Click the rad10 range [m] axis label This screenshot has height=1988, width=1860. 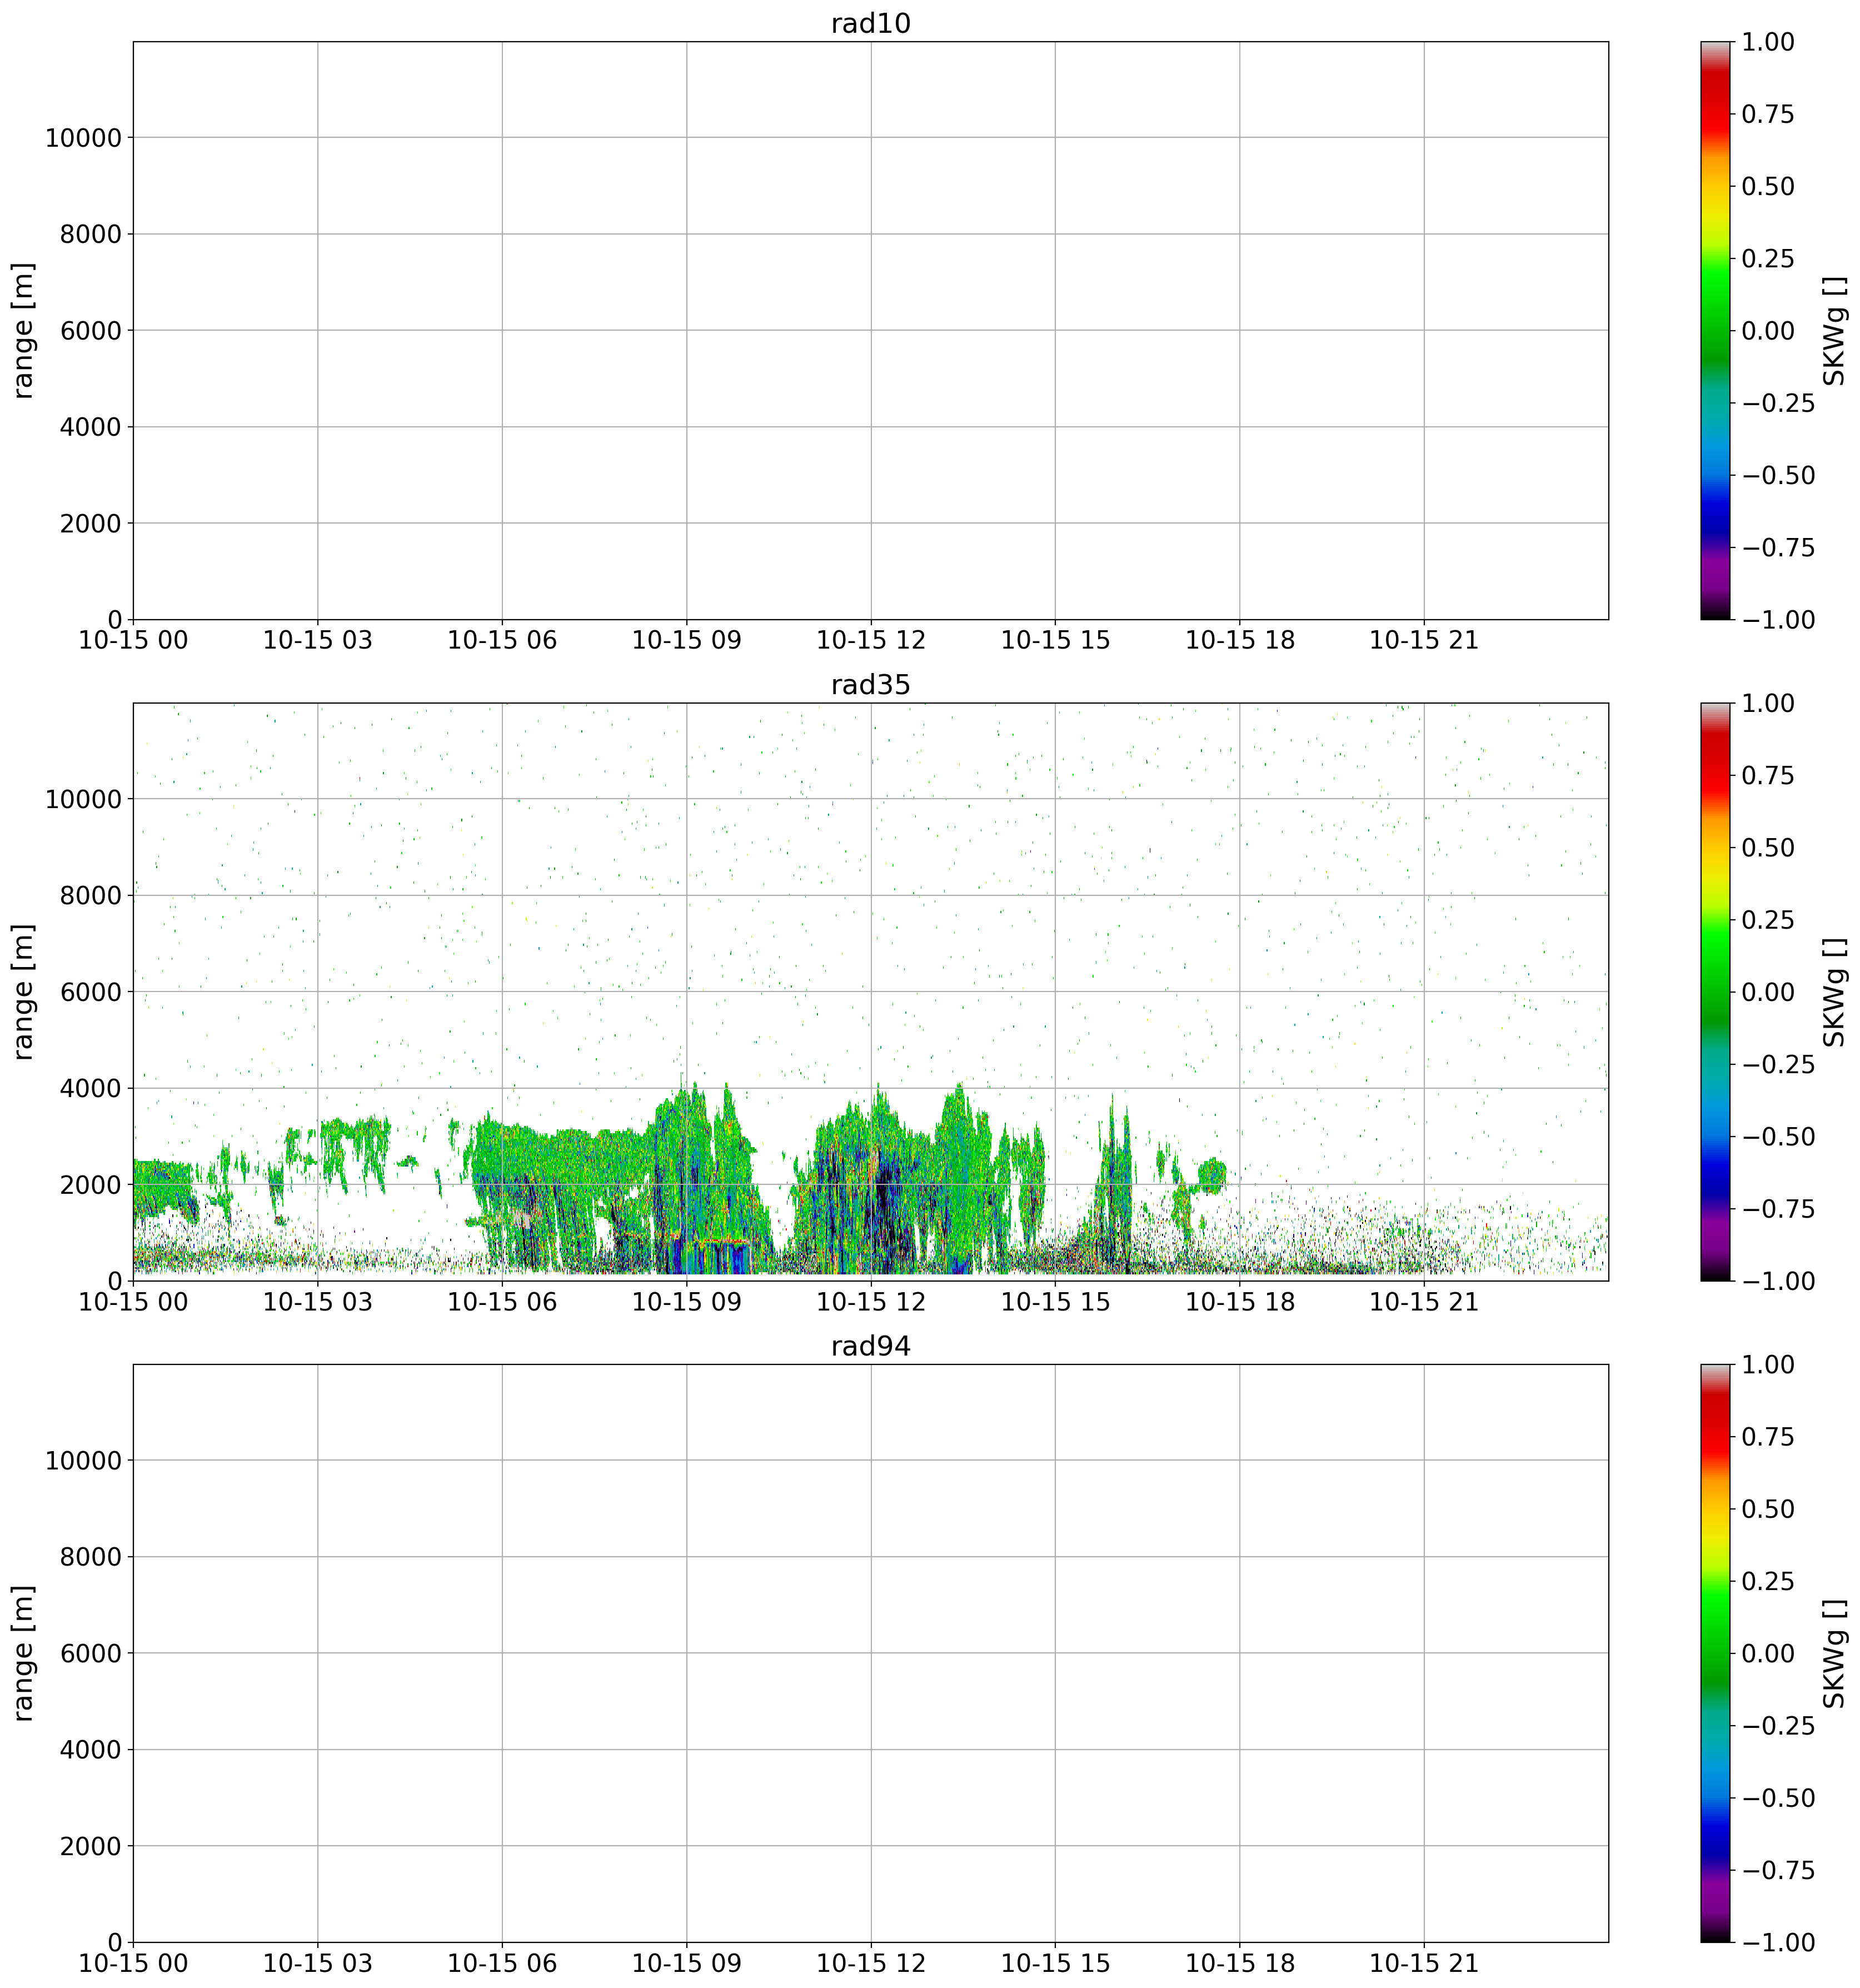point(24,331)
